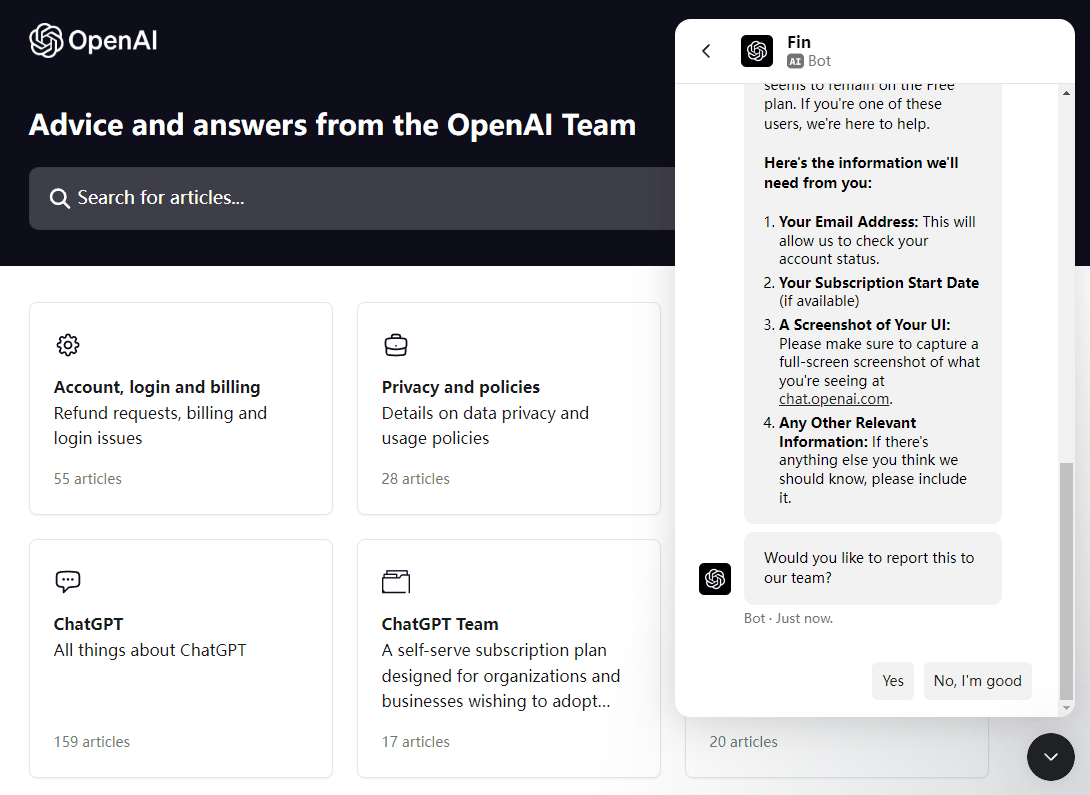Click the OpenAI avatar beside the message

point(715,579)
